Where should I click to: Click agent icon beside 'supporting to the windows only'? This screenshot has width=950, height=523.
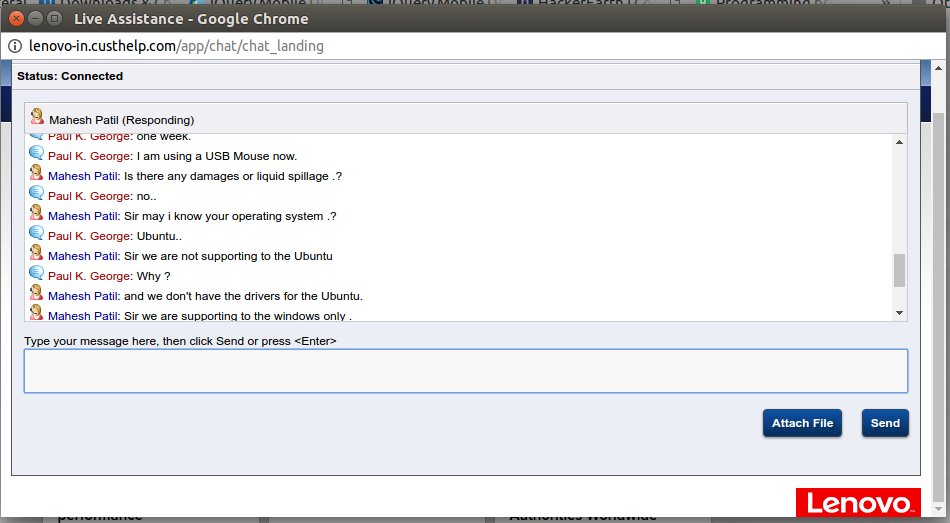click(x=36, y=312)
